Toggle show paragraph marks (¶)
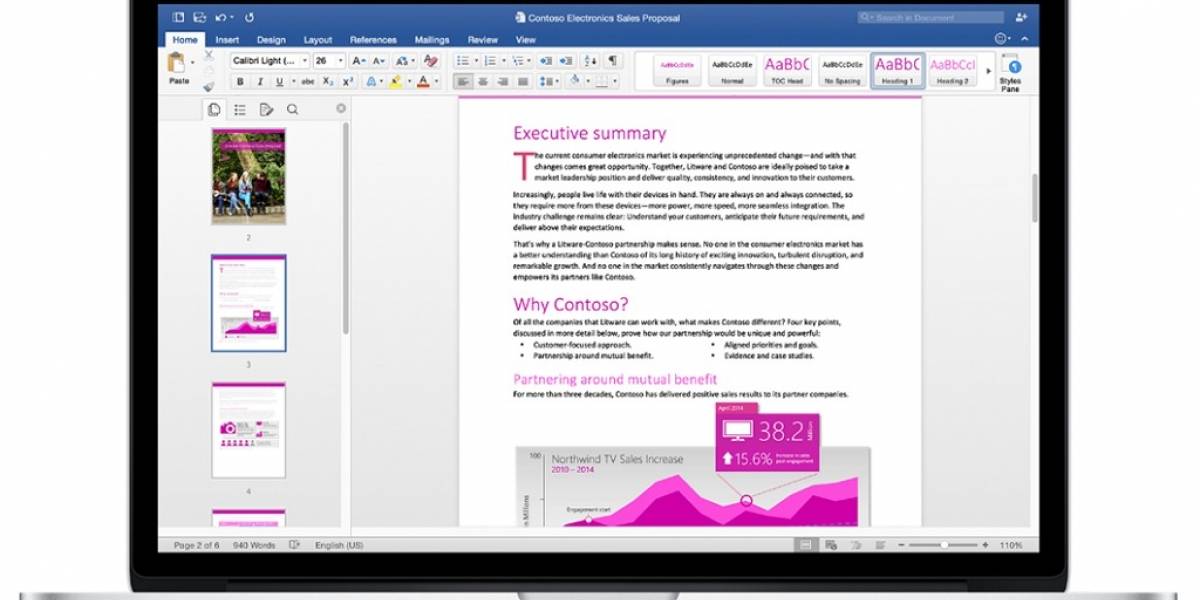The image size is (1200, 600). (612, 61)
